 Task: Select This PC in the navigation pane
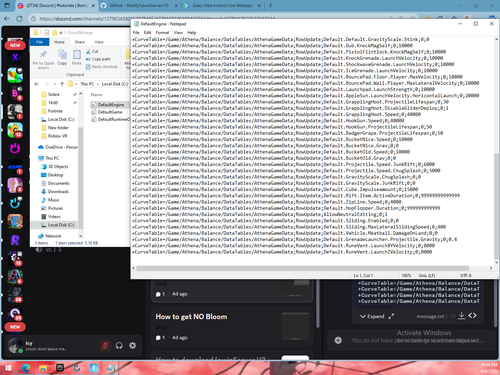point(52,158)
